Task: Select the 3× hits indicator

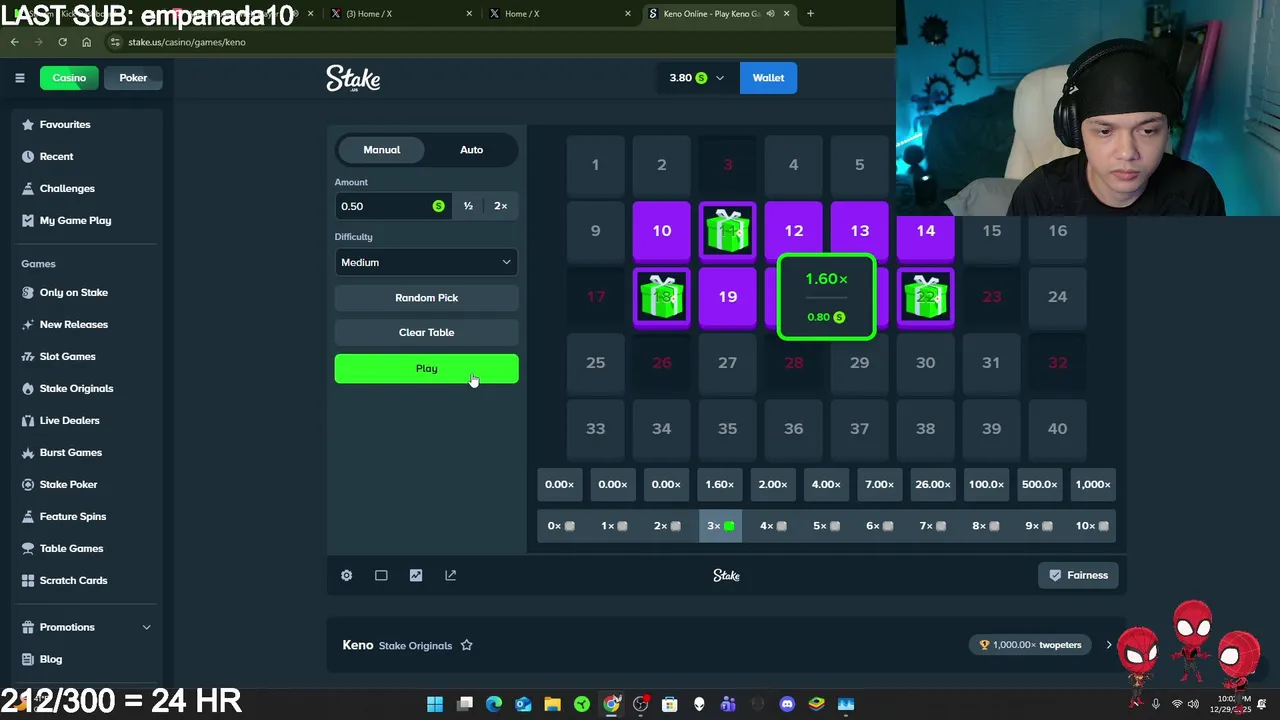Action: tap(720, 526)
